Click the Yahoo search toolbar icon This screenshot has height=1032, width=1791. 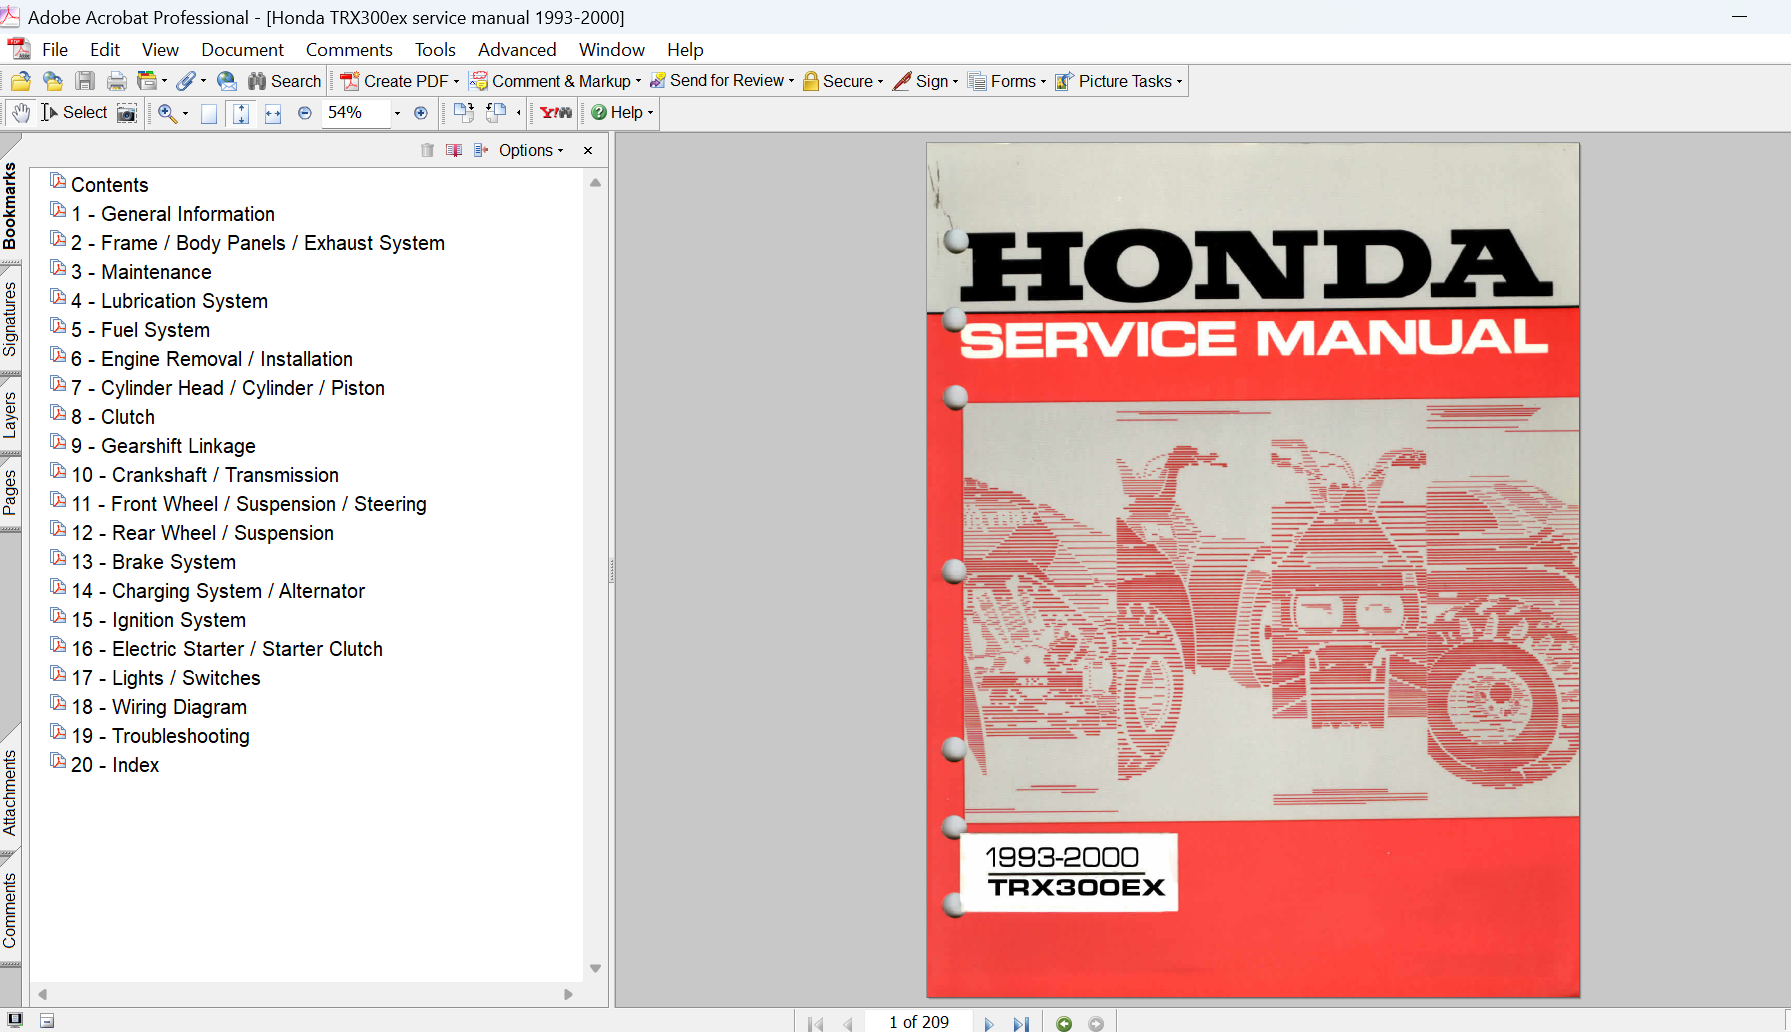556,113
